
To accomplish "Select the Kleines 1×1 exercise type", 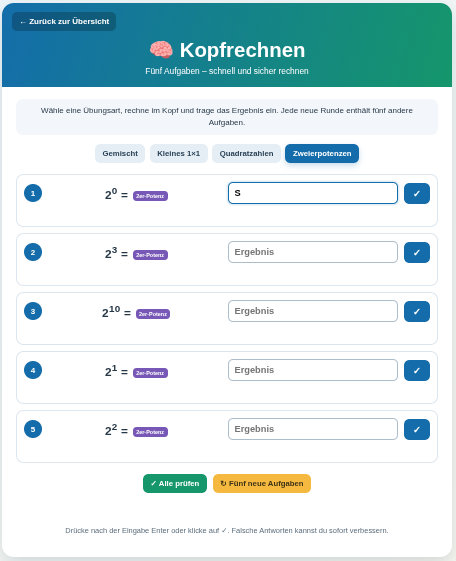I will click(178, 153).
